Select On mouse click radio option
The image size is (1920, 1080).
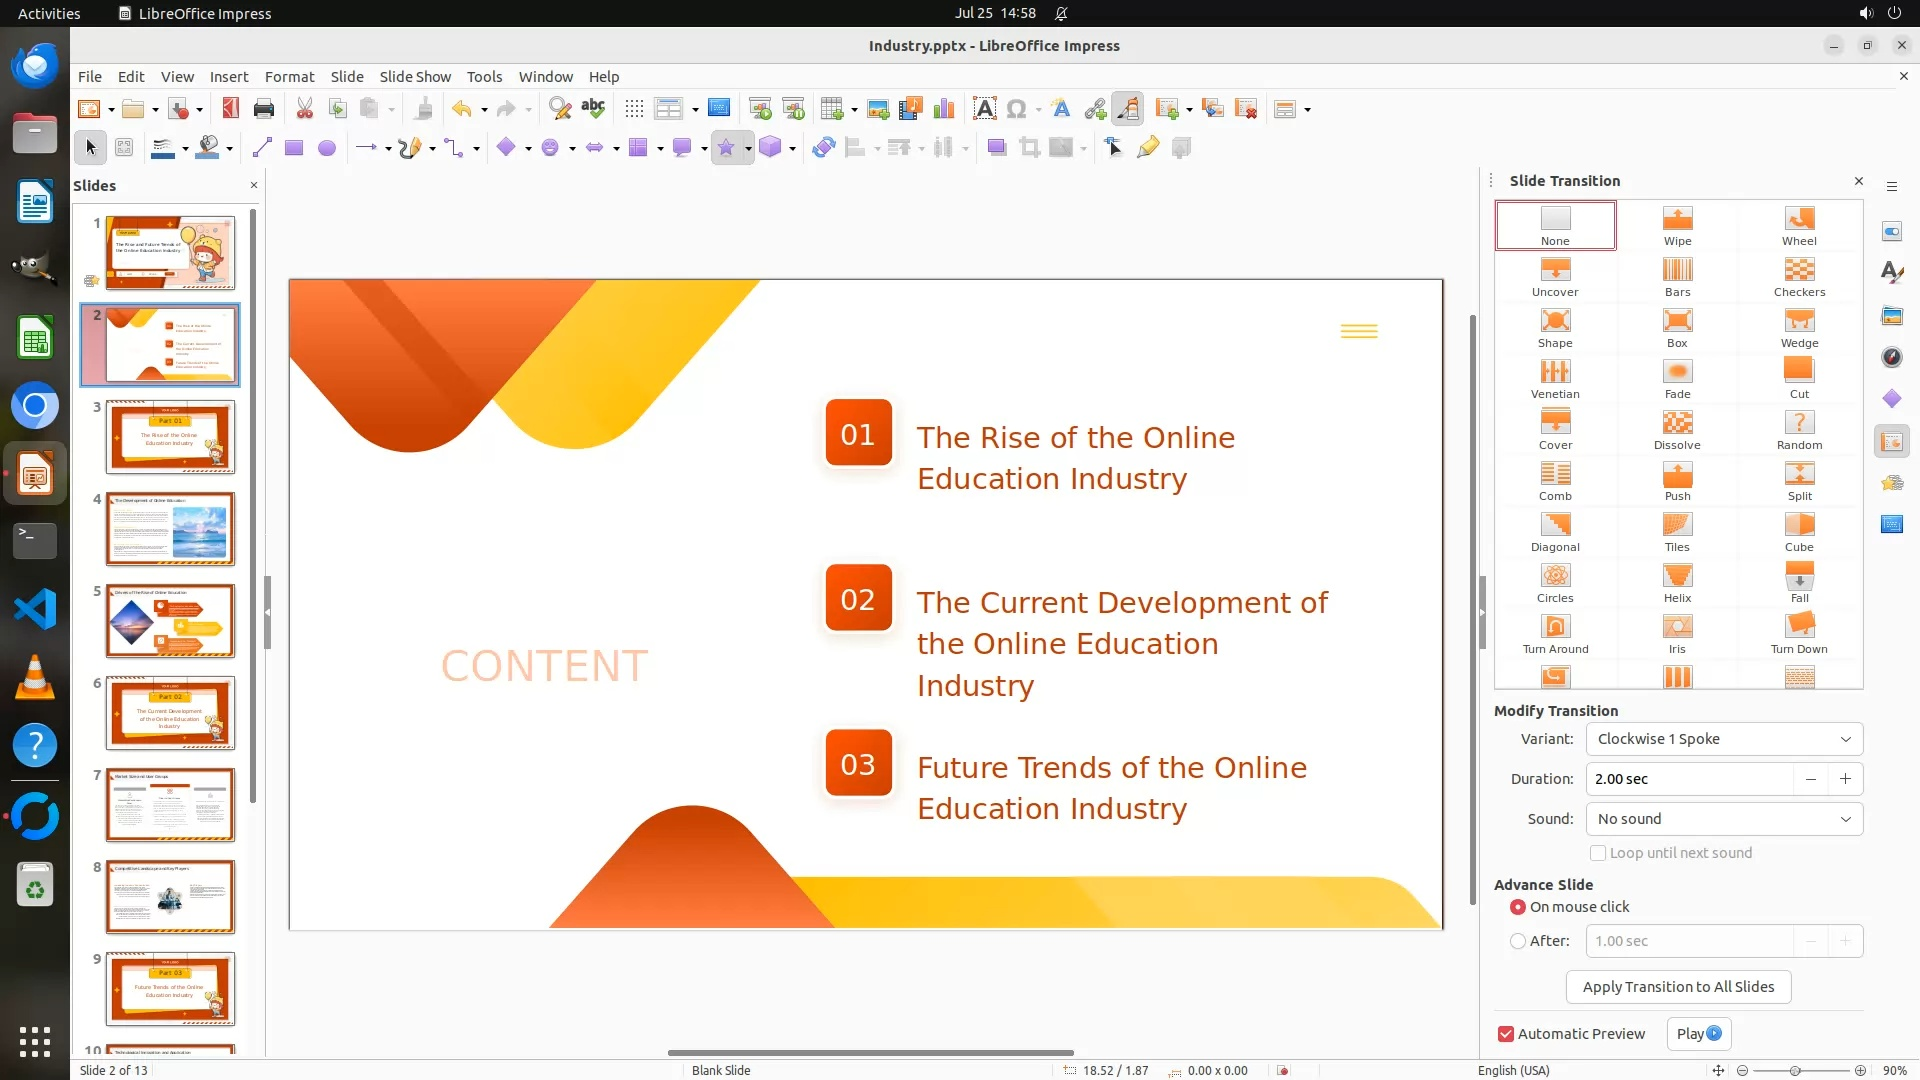pyautogui.click(x=1518, y=907)
